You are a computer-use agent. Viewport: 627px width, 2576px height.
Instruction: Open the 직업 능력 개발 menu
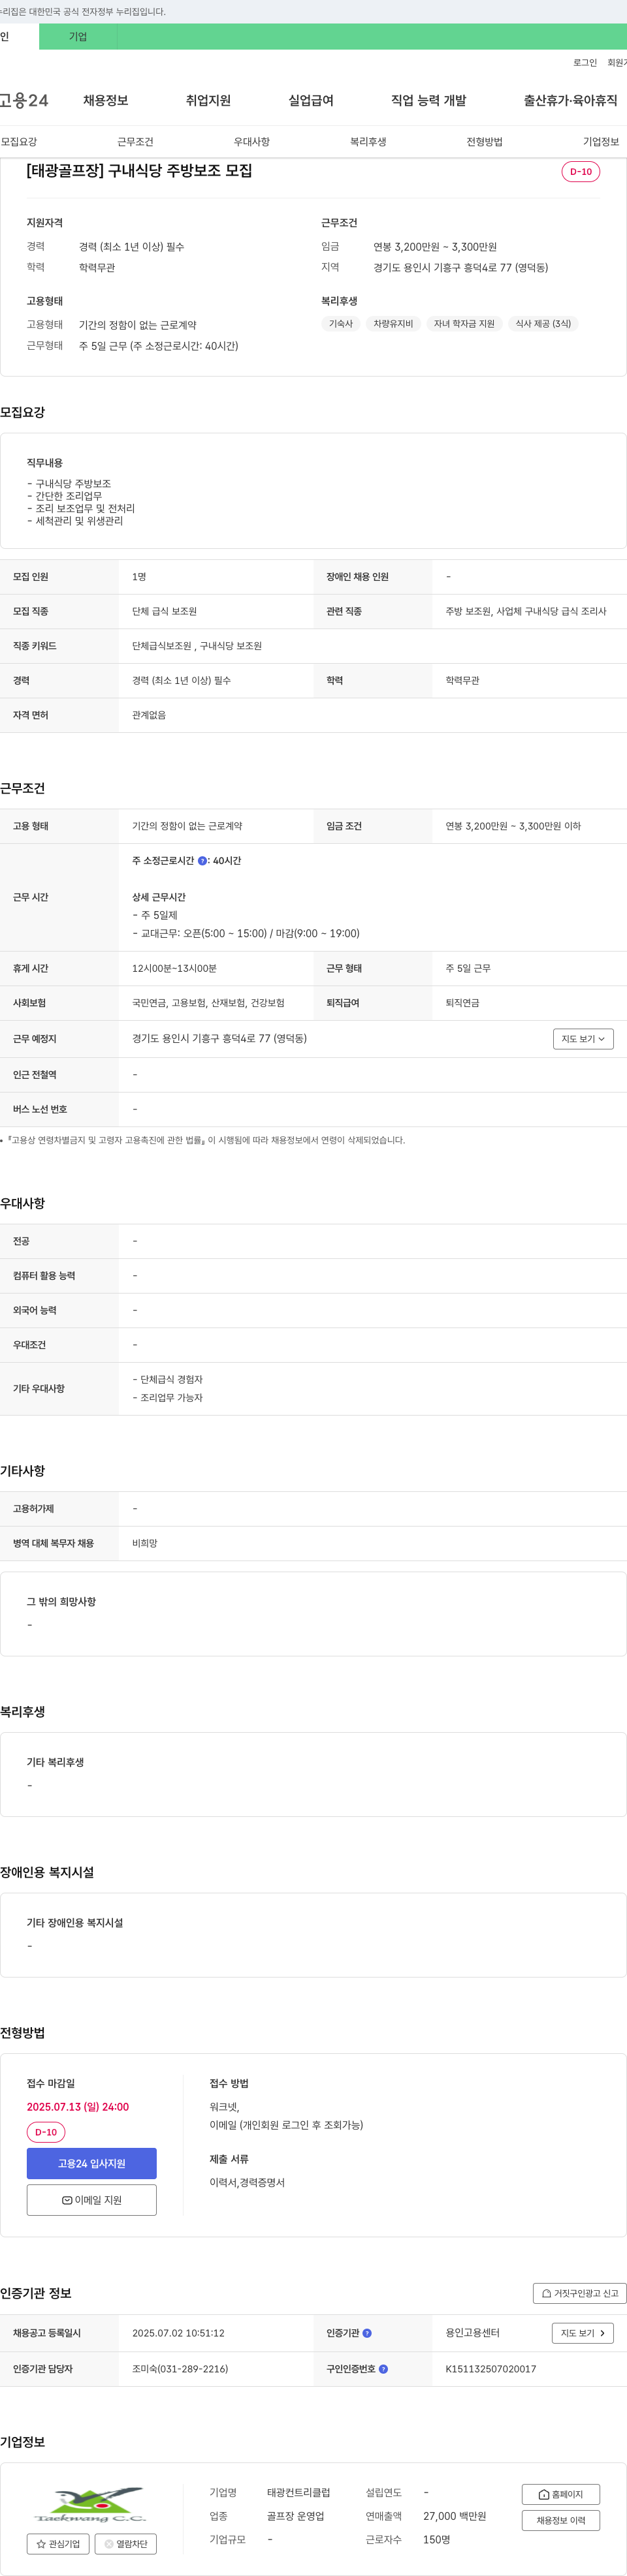tap(429, 100)
